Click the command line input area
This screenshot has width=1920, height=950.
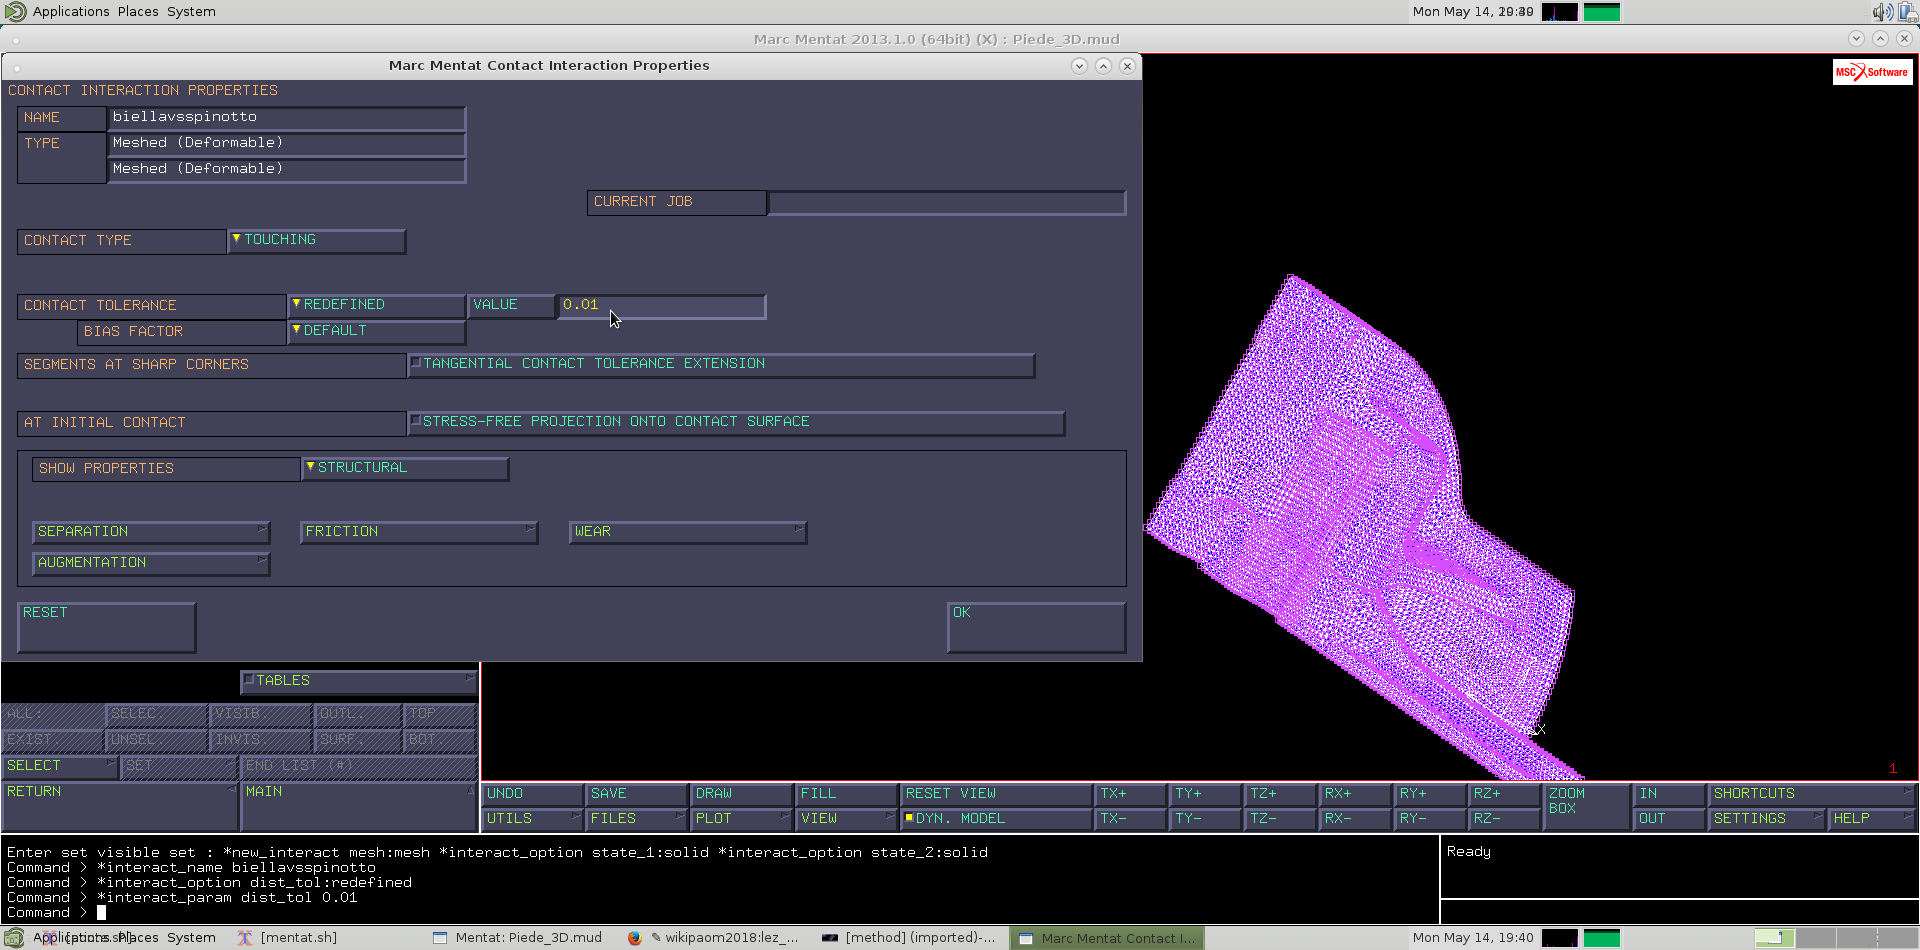(720, 913)
